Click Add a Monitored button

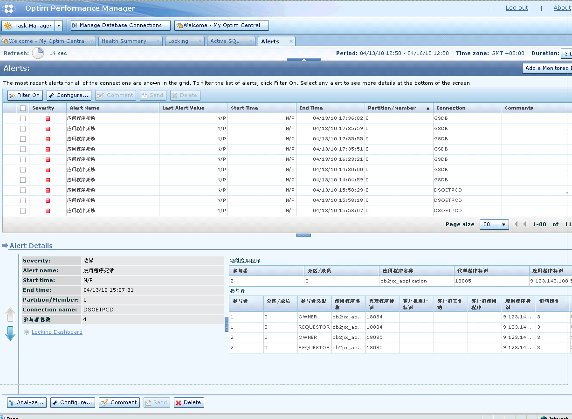pyautogui.click(x=547, y=68)
